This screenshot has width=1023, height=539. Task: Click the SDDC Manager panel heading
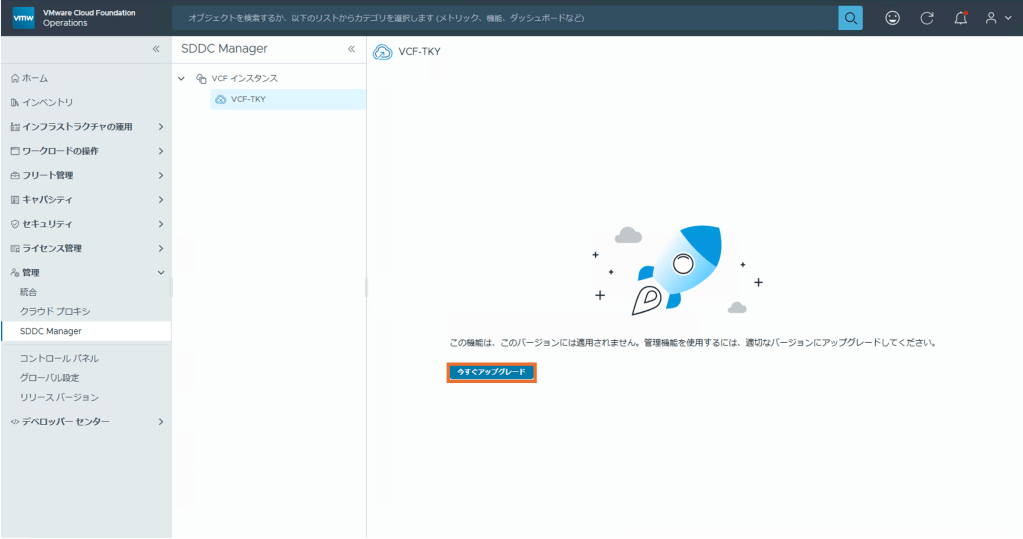click(224, 49)
